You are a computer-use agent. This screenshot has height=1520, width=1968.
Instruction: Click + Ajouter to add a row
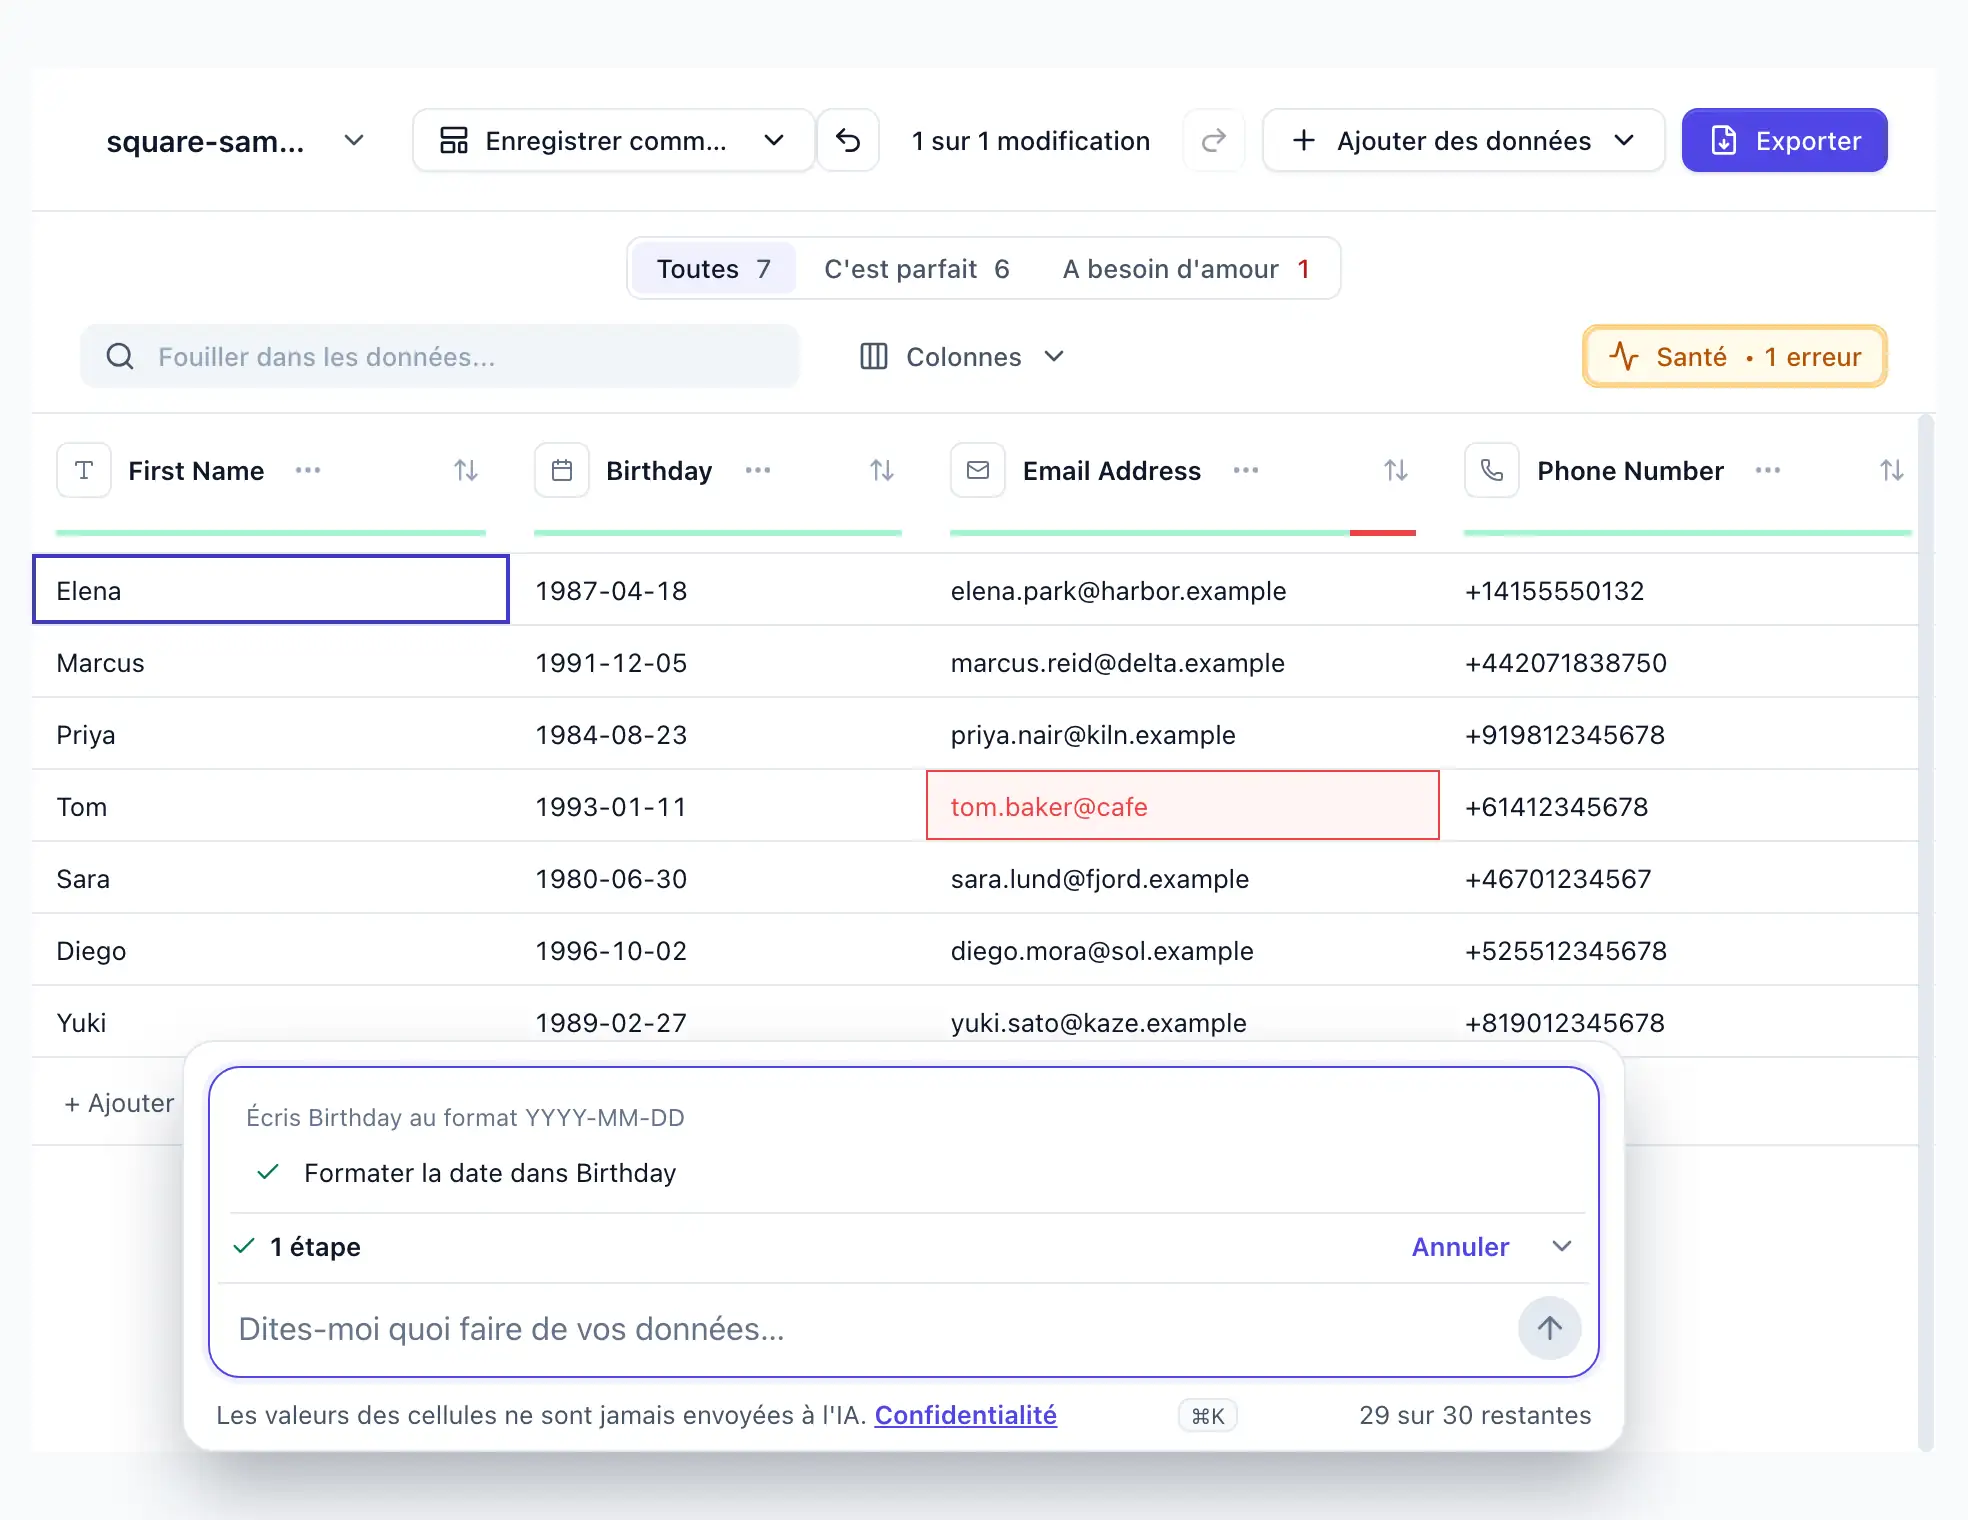click(x=118, y=1103)
